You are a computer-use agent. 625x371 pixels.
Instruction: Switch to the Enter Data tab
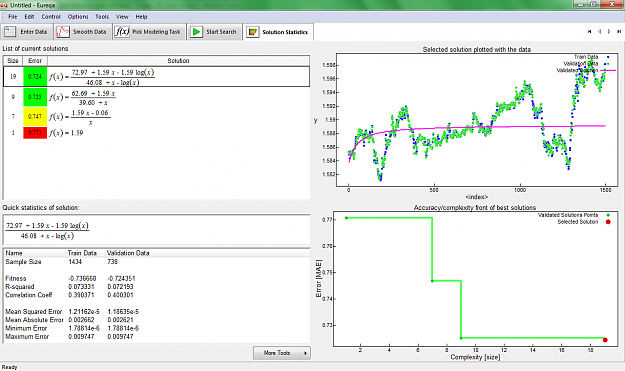click(x=27, y=32)
